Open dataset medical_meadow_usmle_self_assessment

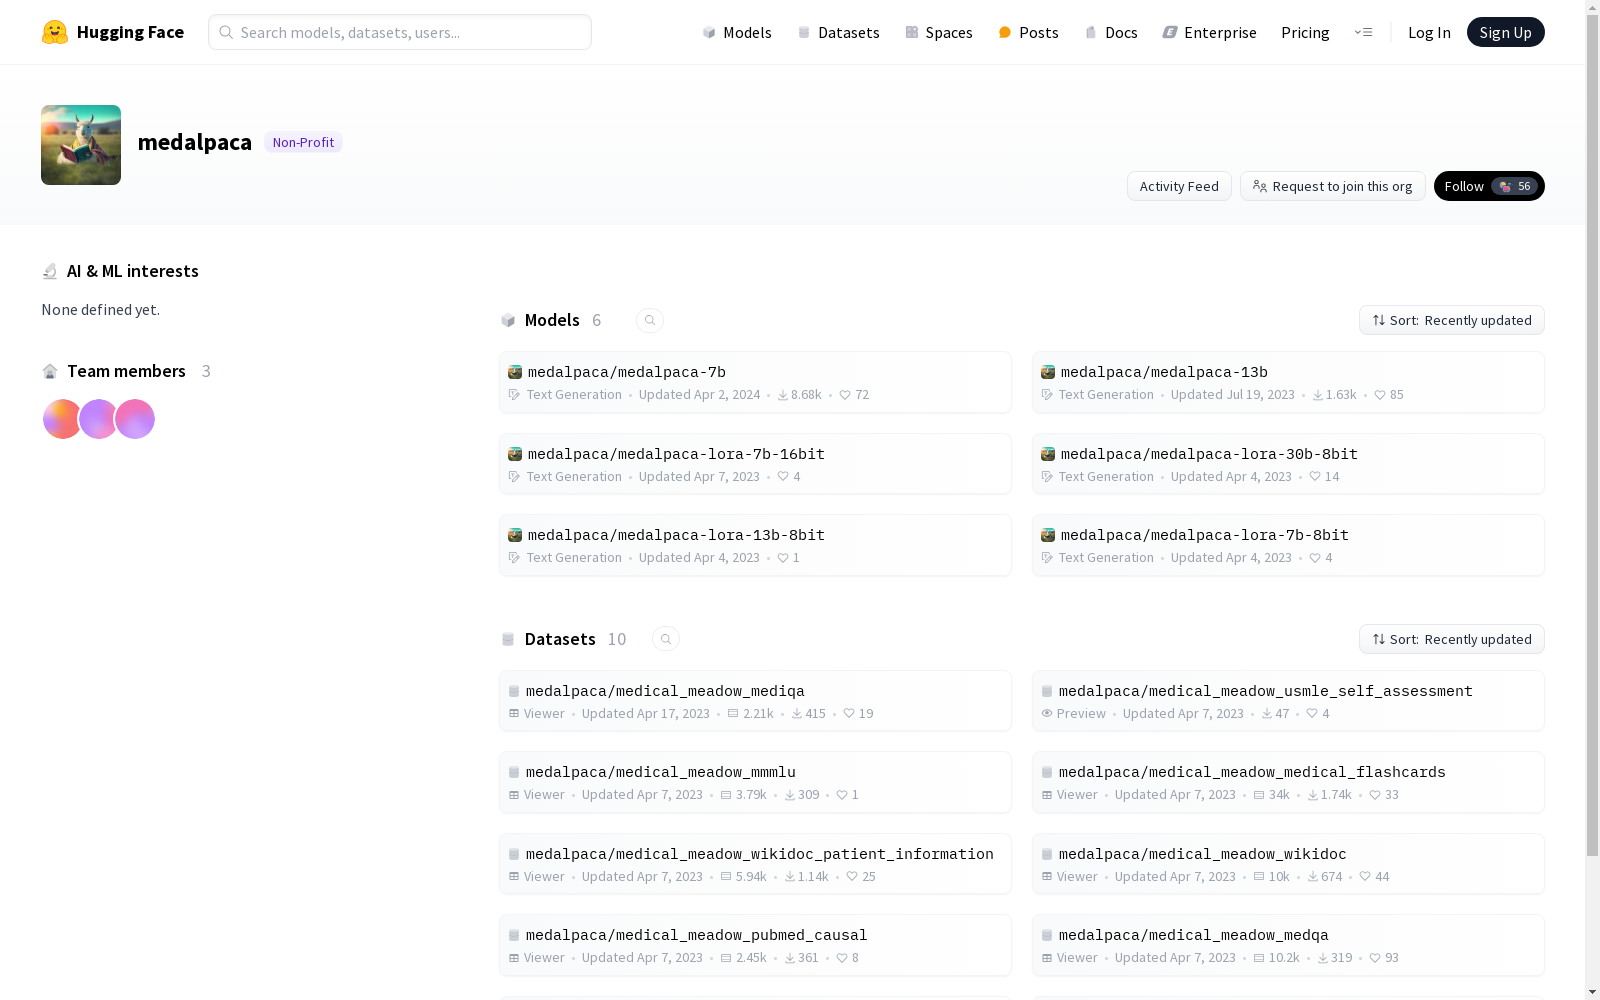click(x=1288, y=701)
